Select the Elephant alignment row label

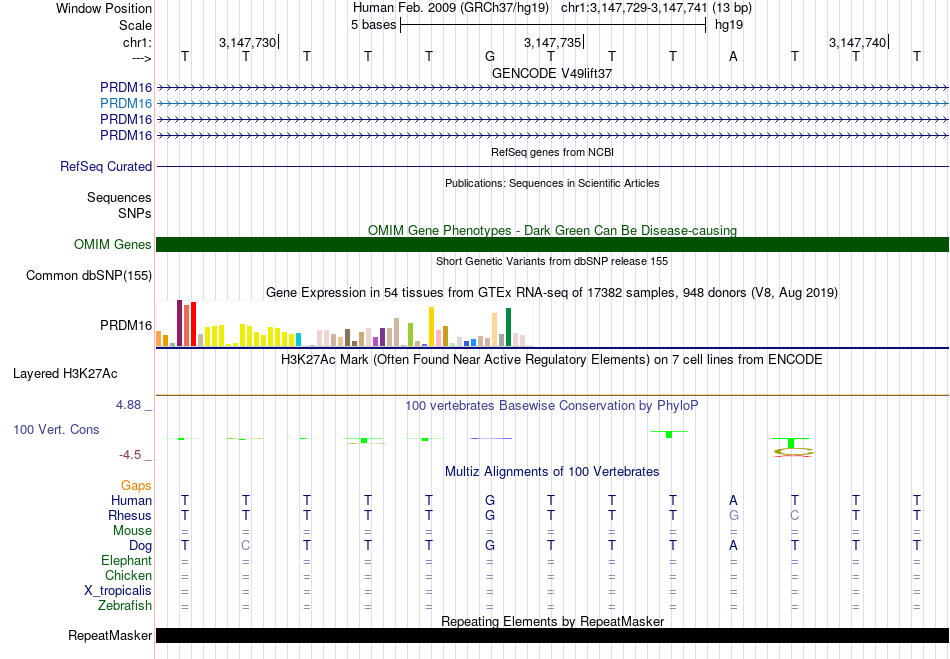click(x=127, y=561)
